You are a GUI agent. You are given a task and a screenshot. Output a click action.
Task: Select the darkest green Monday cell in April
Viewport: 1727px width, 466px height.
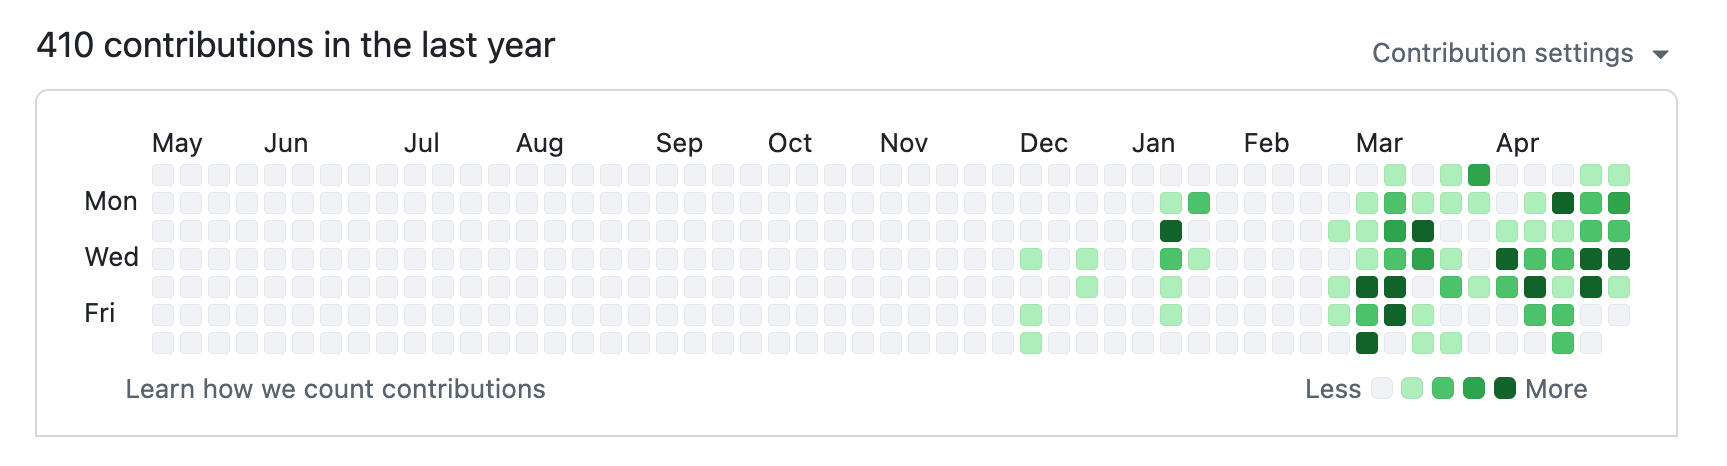pyautogui.click(x=1563, y=203)
